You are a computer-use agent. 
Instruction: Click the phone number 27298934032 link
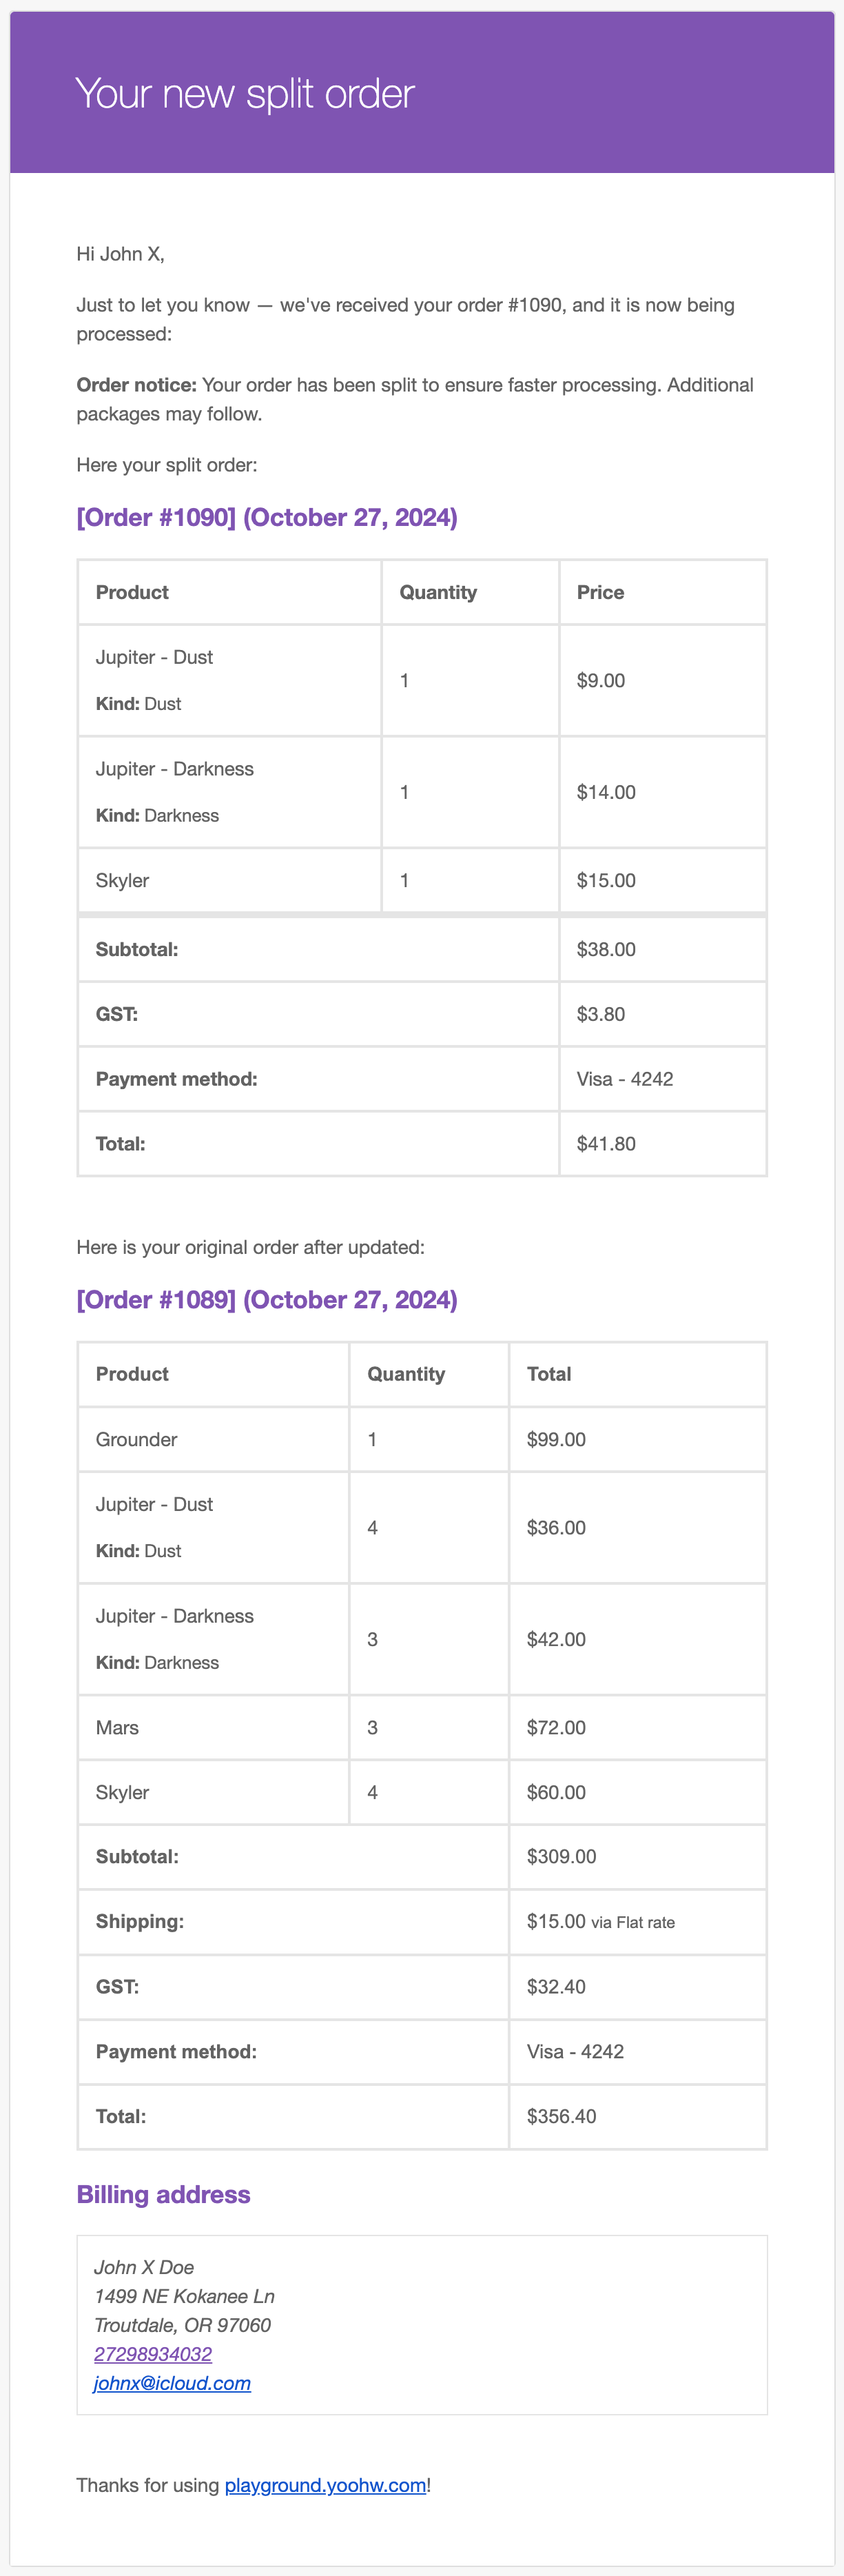153,2354
